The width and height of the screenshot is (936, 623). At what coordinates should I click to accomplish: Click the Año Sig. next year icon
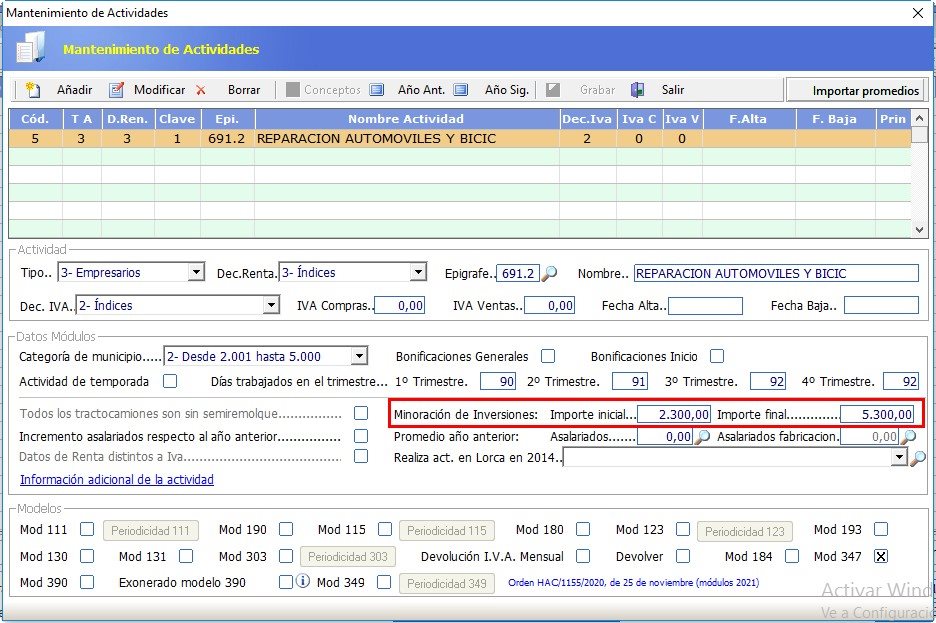(x=461, y=90)
